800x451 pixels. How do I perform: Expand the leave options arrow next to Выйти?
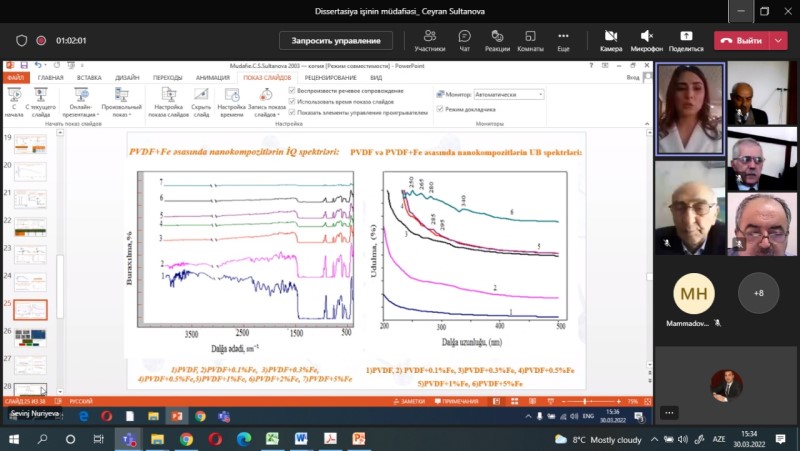(x=778, y=40)
